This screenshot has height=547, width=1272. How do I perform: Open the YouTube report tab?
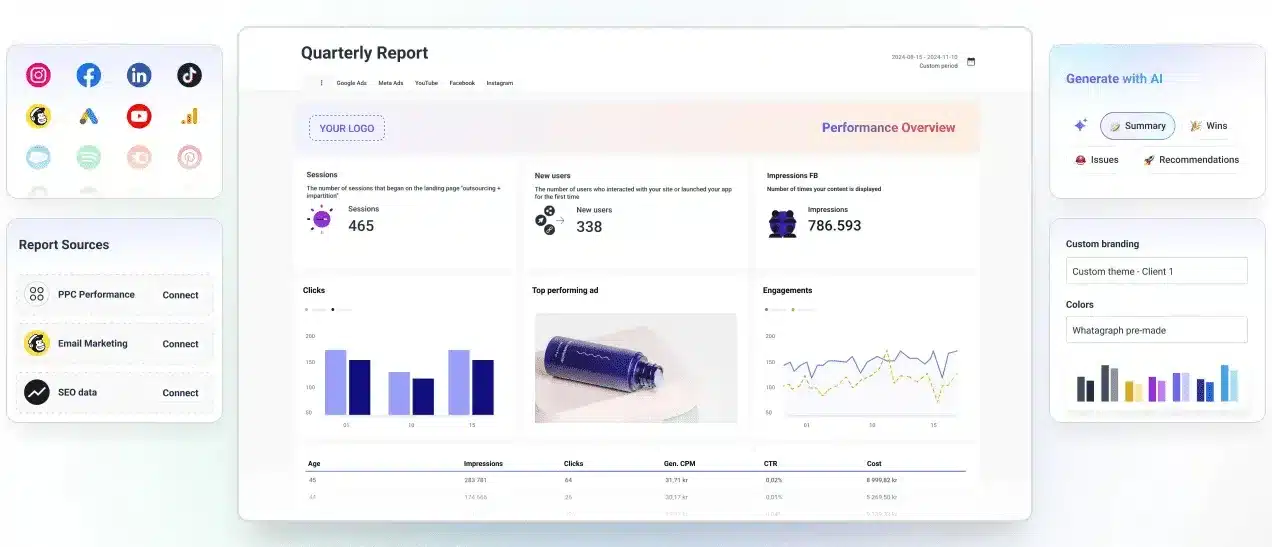[426, 83]
